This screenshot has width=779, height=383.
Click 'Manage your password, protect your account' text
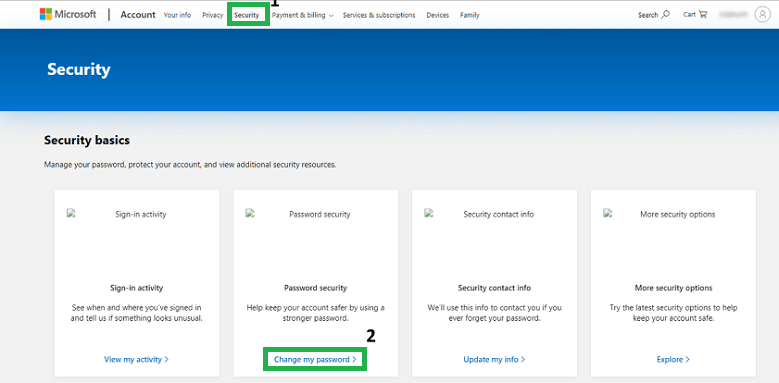tap(190, 164)
